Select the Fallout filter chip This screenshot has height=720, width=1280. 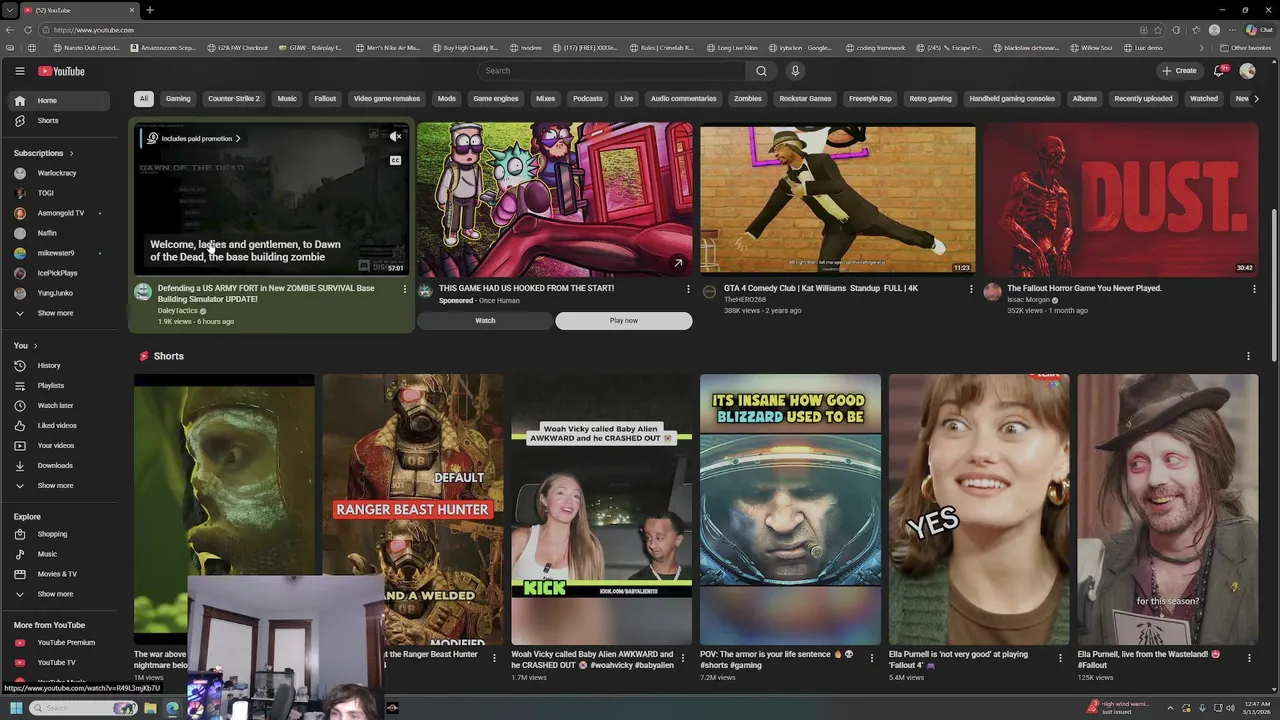pos(325,99)
